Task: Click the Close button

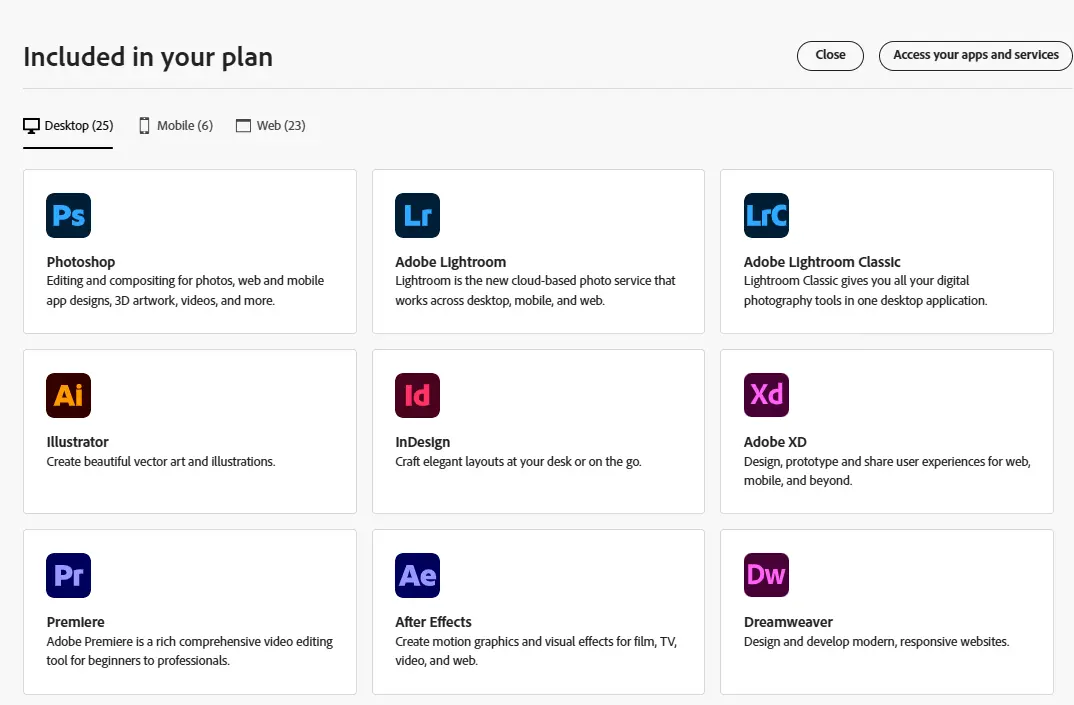Action: coord(830,55)
